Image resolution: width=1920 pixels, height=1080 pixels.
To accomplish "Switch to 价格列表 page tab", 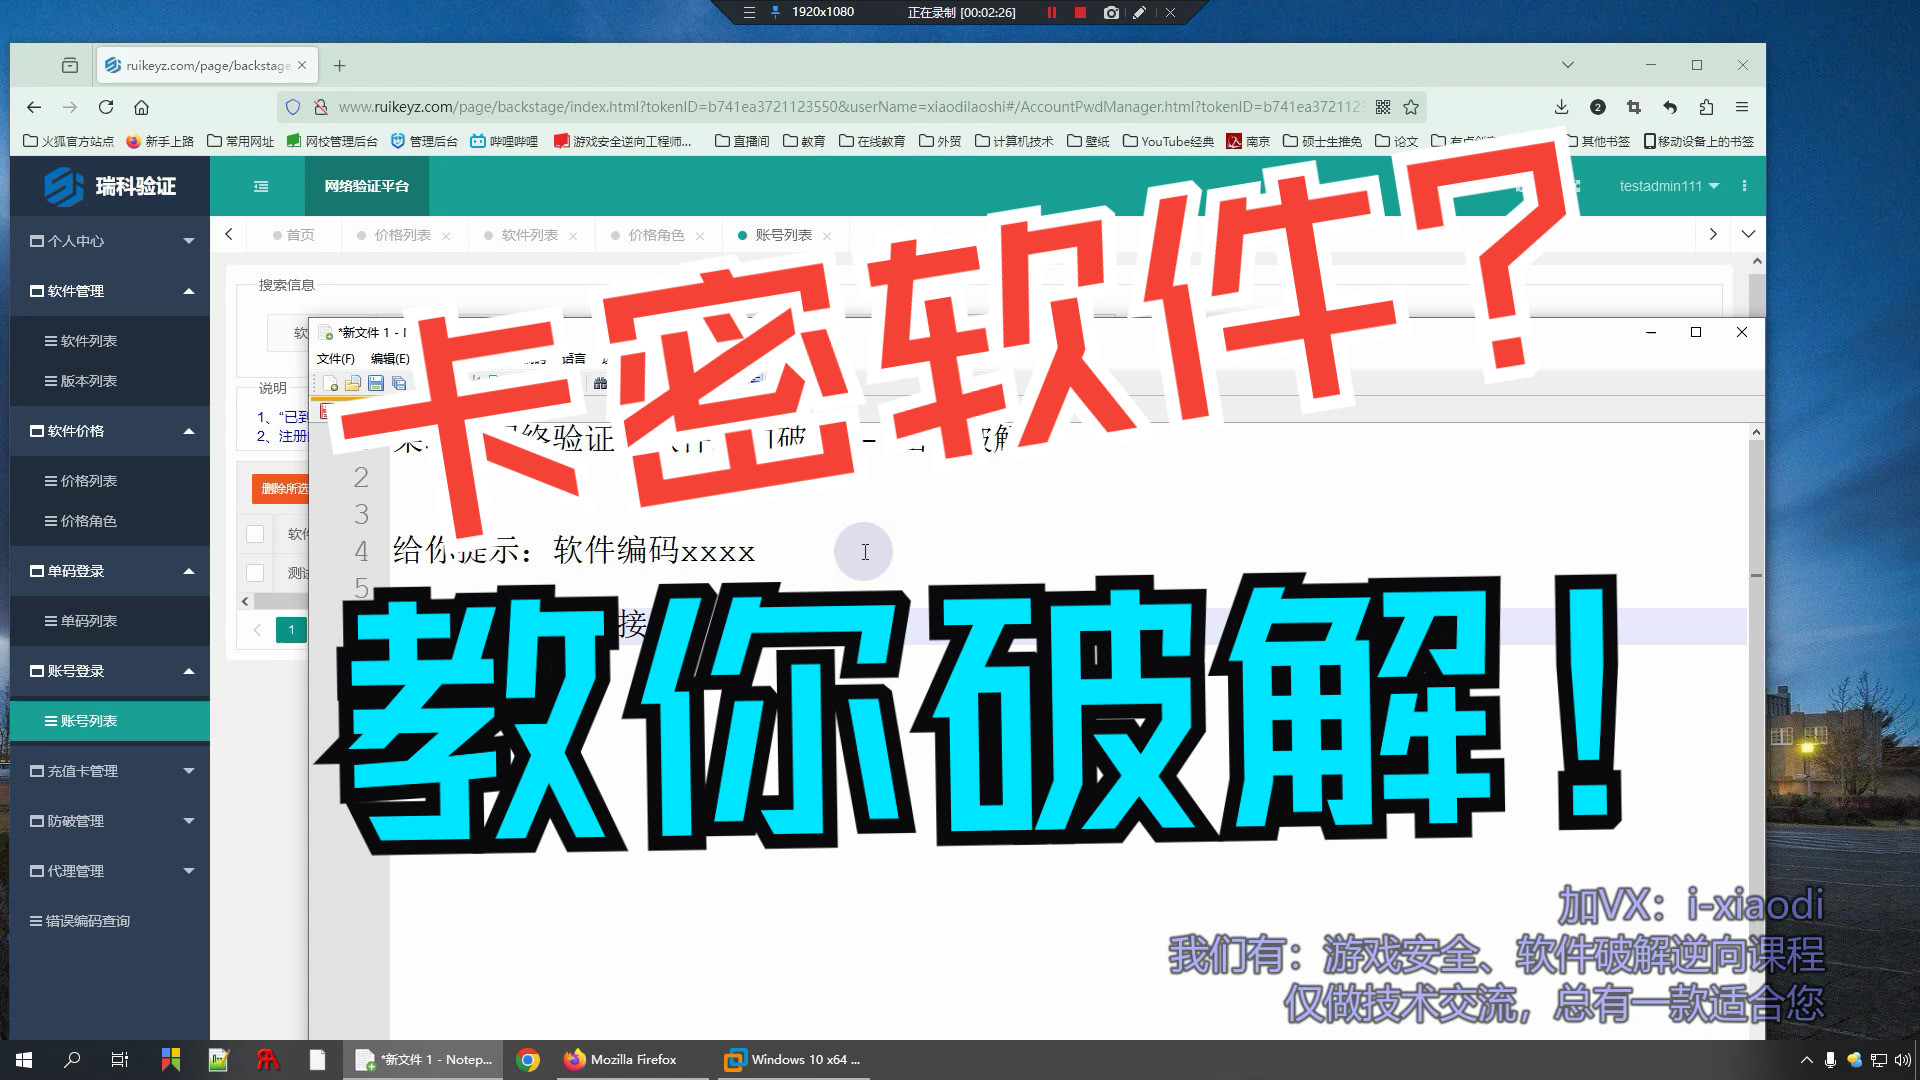I will (403, 235).
